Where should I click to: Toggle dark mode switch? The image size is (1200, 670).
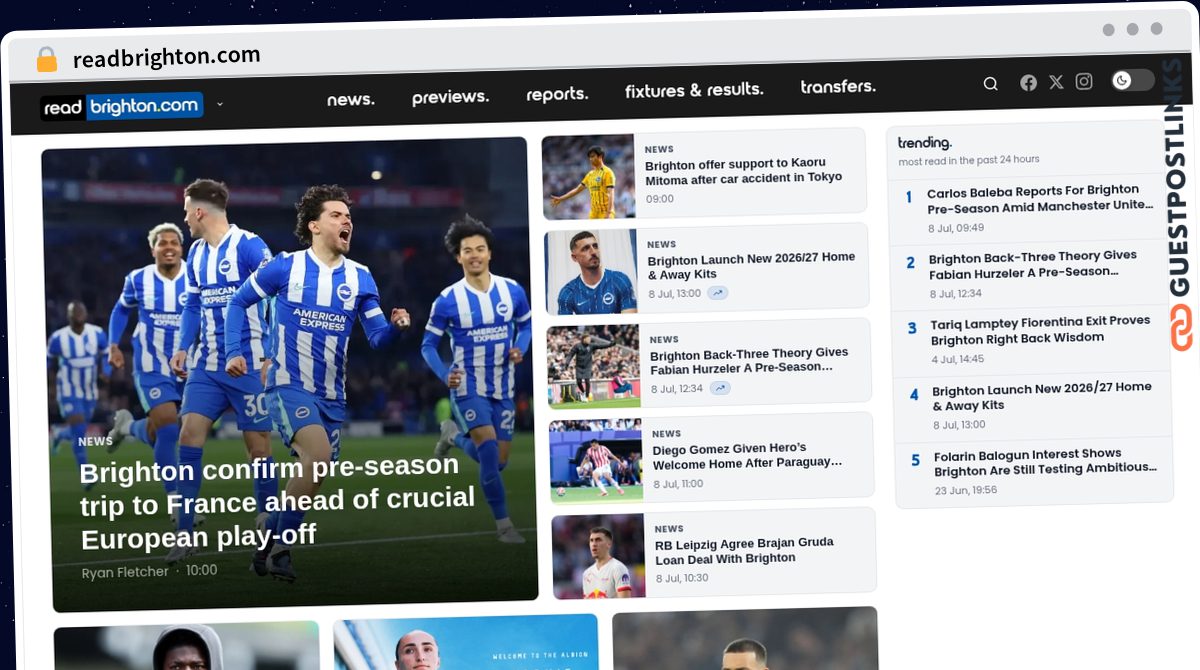pyautogui.click(x=1133, y=80)
